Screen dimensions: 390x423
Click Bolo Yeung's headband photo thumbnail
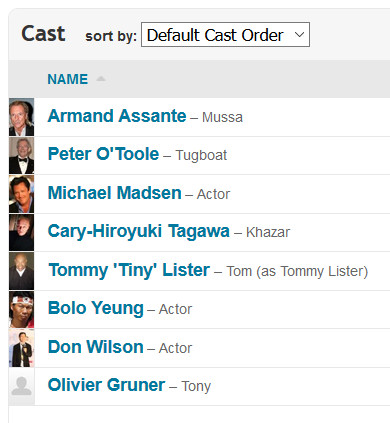click(x=21, y=310)
